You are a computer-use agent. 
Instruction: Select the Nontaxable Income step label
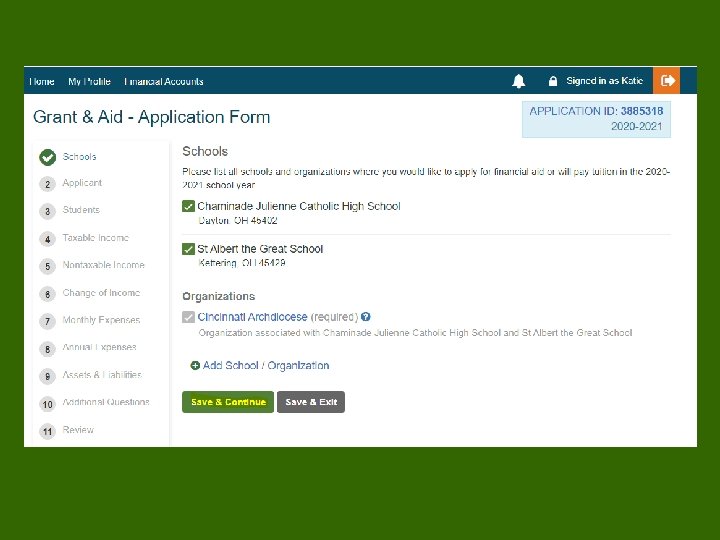point(103,265)
